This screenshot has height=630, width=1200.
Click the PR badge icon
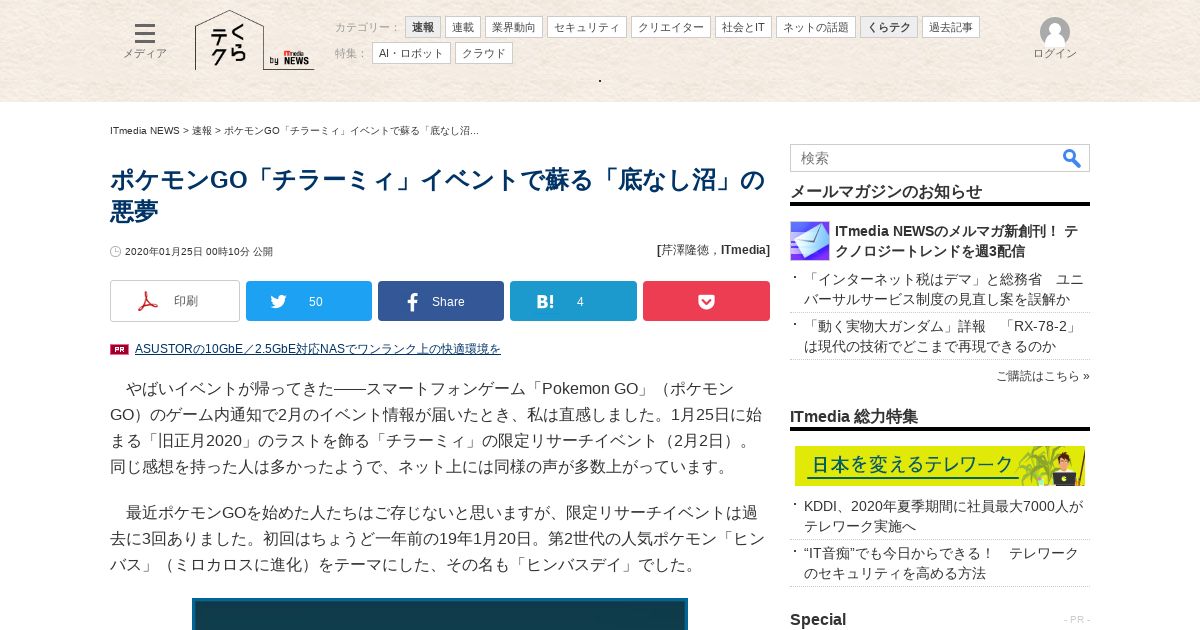pyautogui.click(x=120, y=349)
